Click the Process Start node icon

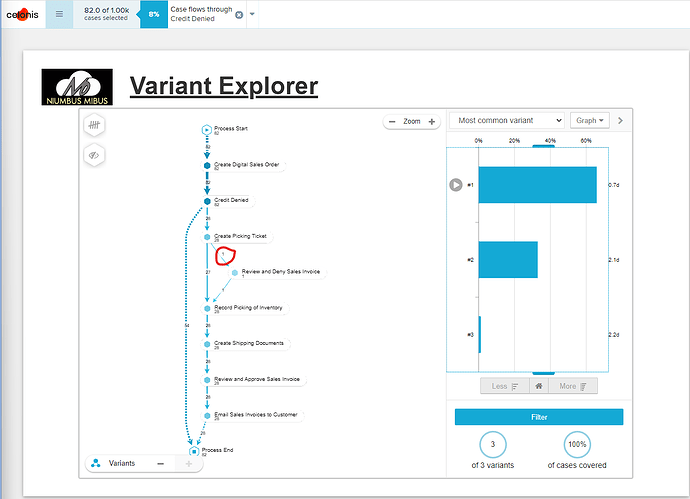[x=207, y=129]
